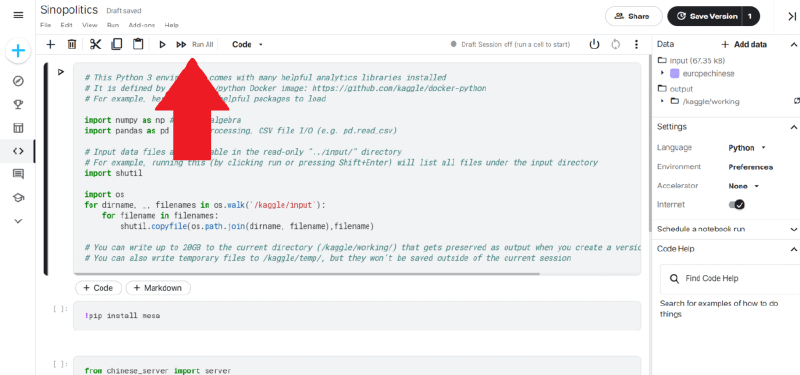
Task: Open the compass Home icon in sidebar
Action: [18, 81]
